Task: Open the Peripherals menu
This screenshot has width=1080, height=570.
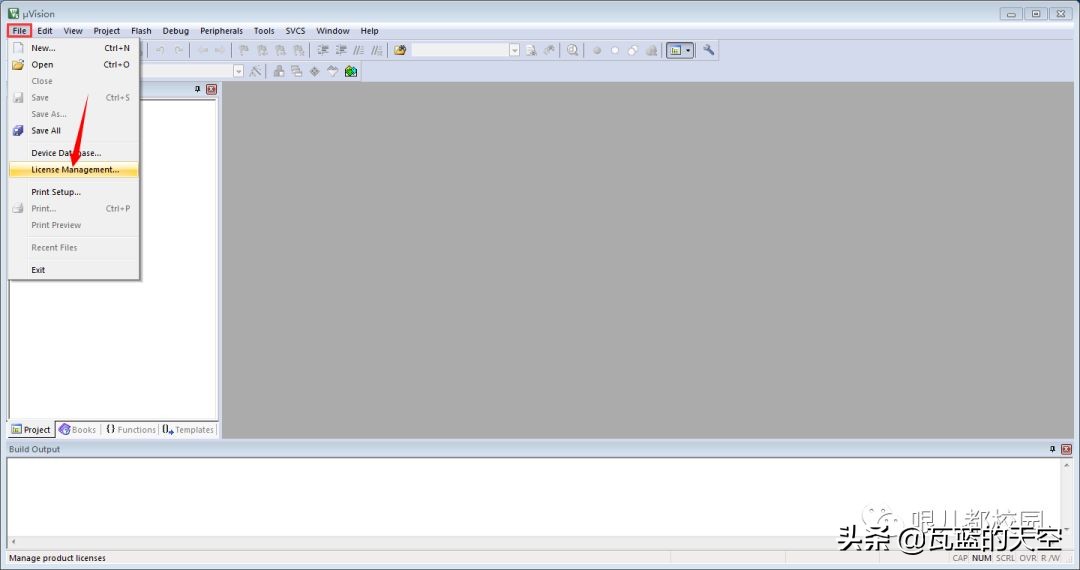Action: coord(221,30)
